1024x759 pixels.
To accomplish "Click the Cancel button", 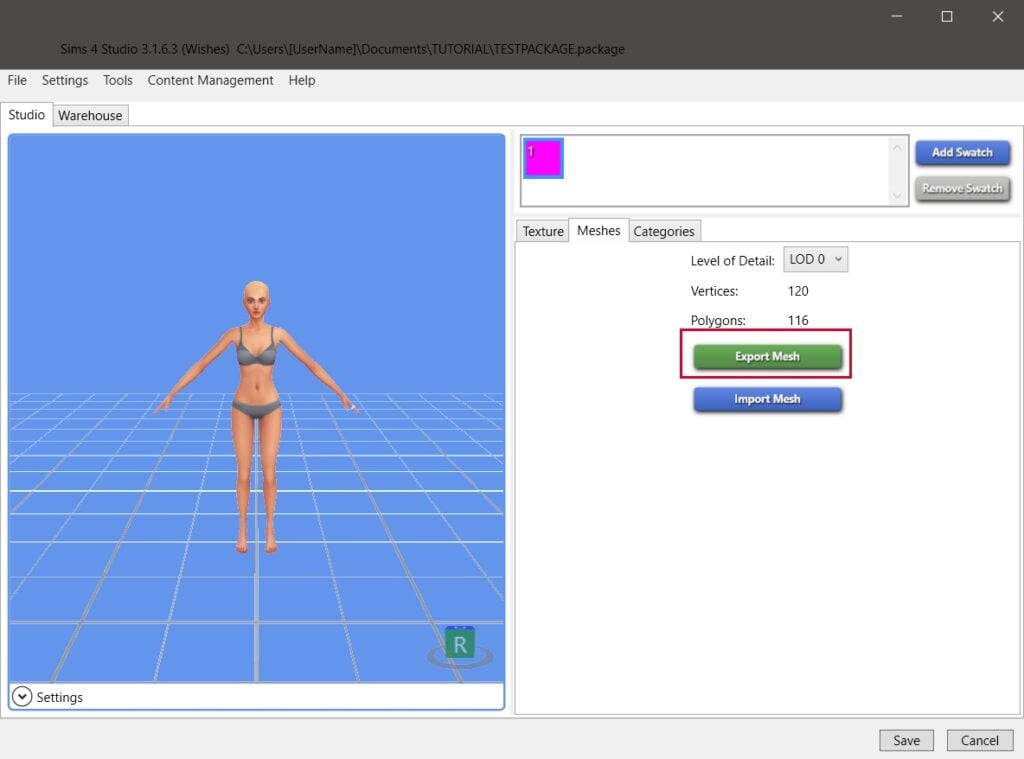I will click(979, 740).
